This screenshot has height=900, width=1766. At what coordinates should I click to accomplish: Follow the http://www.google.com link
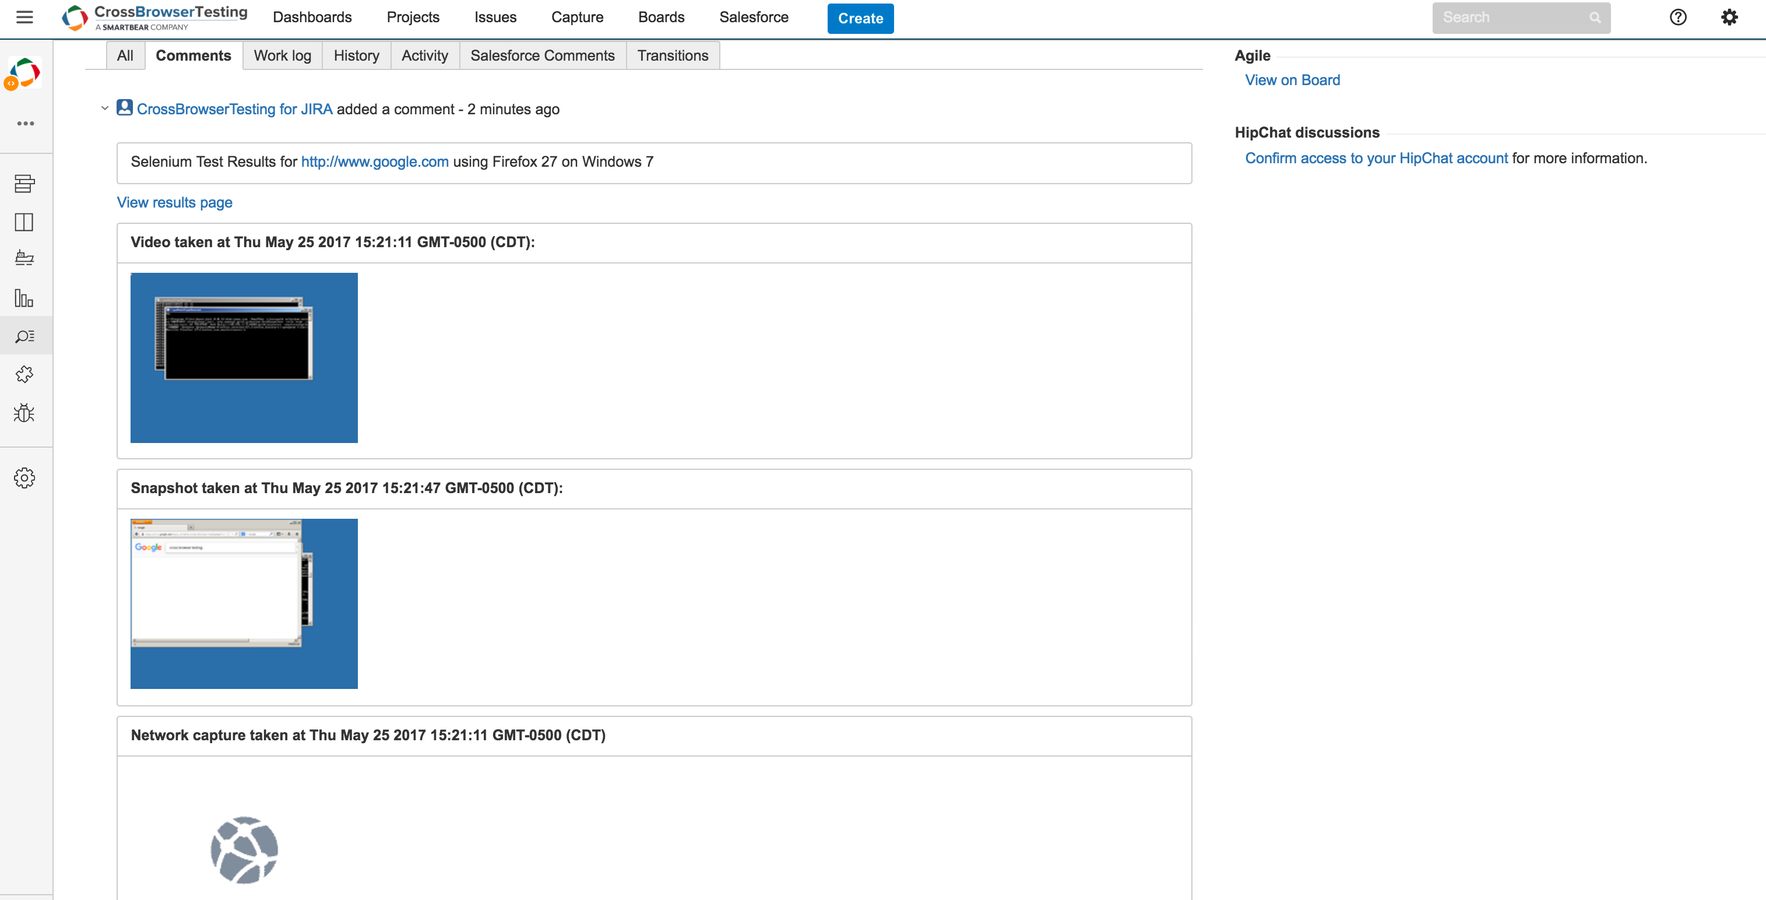coord(375,162)
